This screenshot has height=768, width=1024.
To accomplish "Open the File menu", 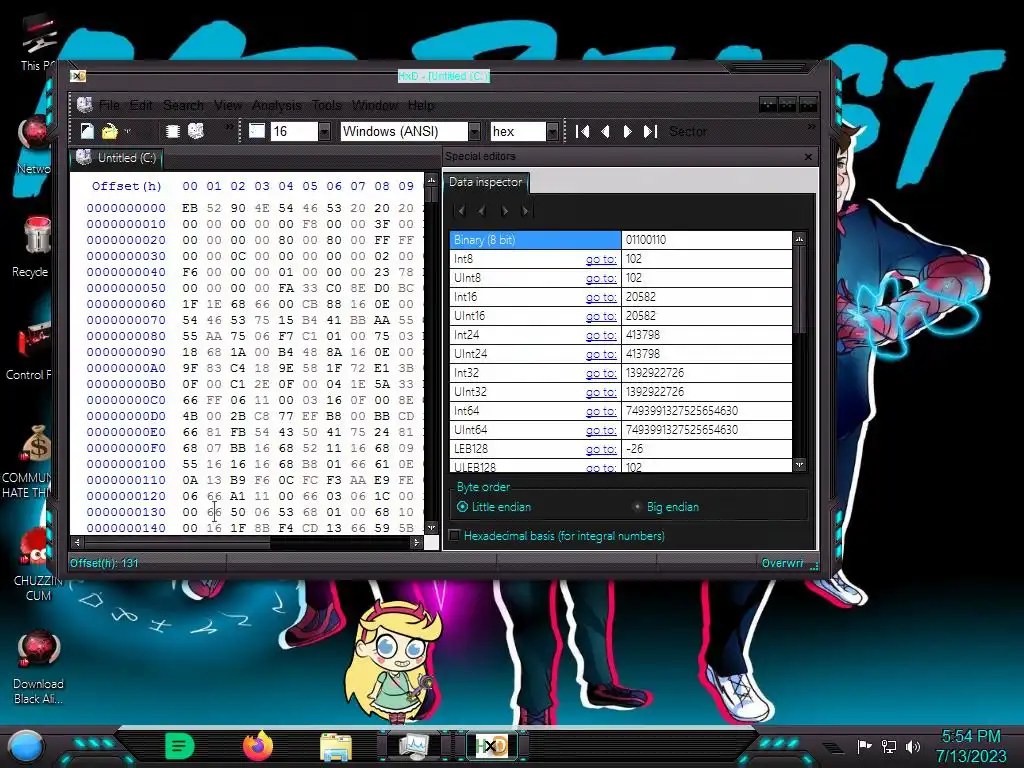I will point(110,105).
